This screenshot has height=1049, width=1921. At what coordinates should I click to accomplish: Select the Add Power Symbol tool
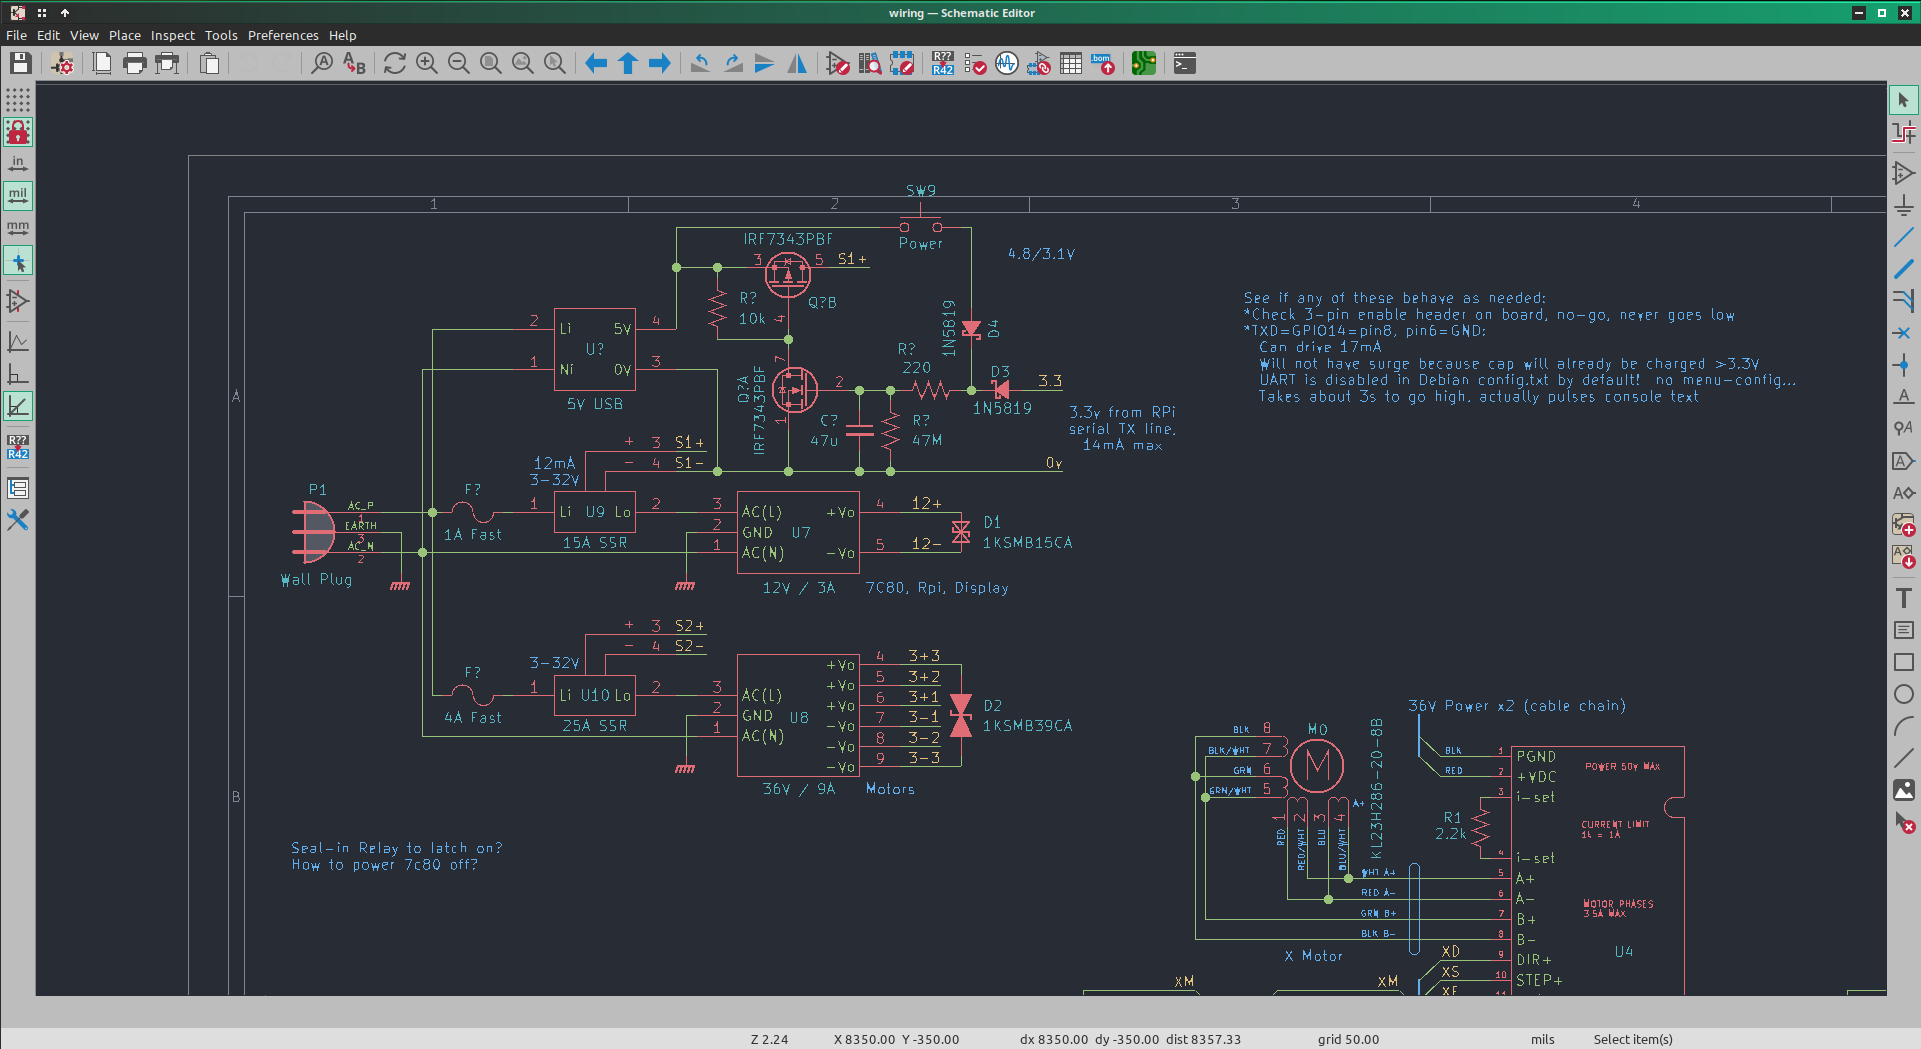tap(1903, 205)
